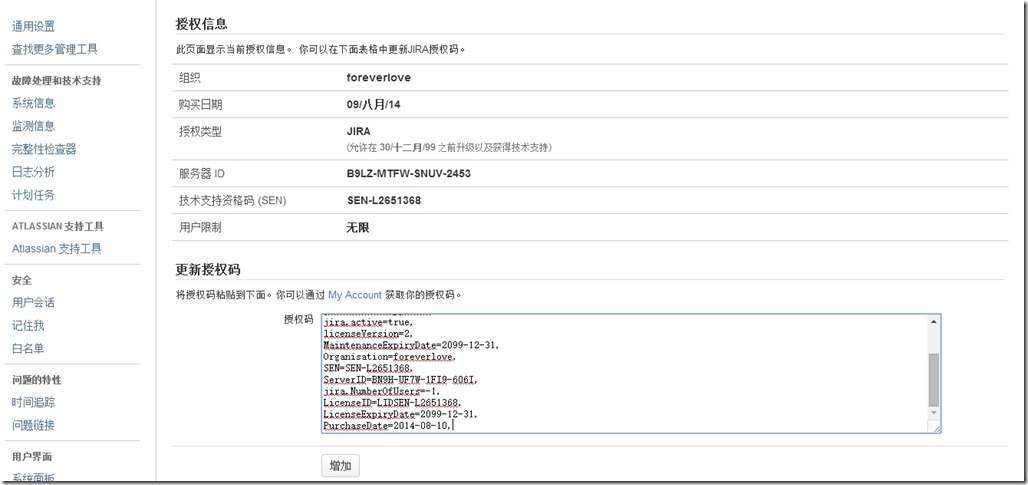
Task: Click the 增加 button
Action: (x=340, y=467)
